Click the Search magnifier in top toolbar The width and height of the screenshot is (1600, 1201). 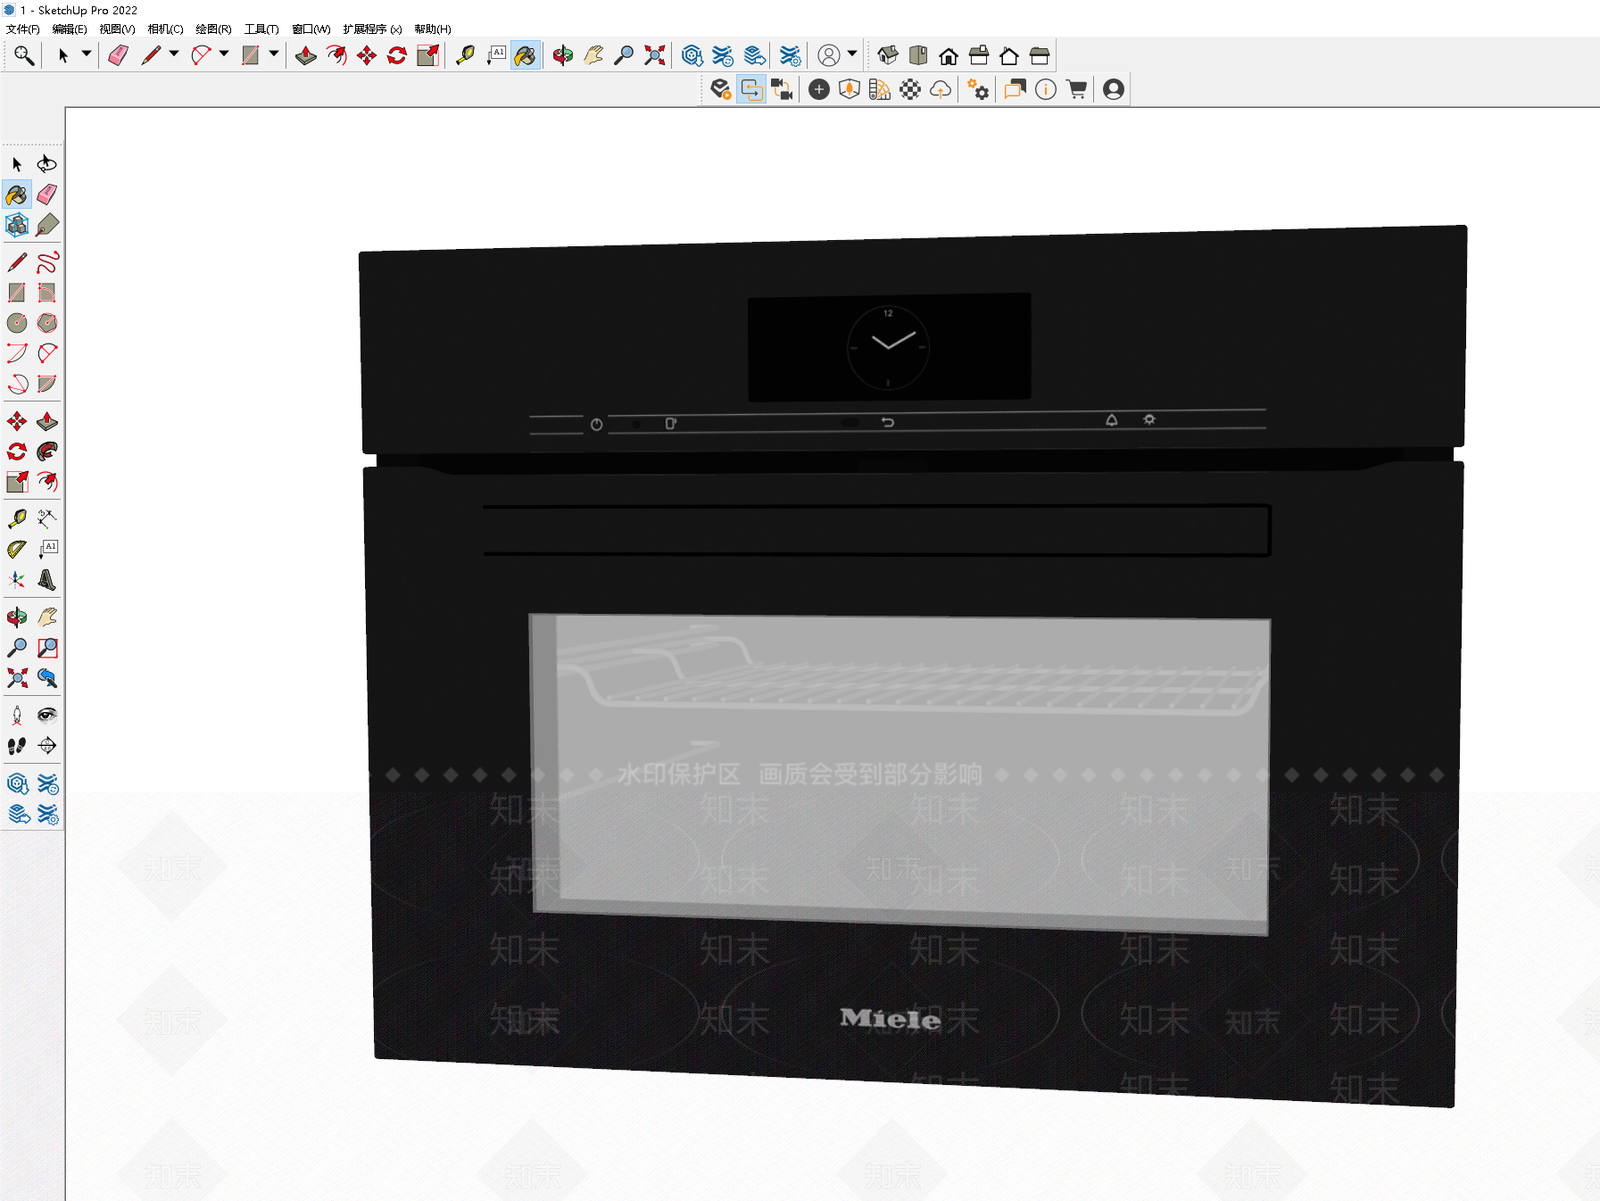tap(24, 56)
